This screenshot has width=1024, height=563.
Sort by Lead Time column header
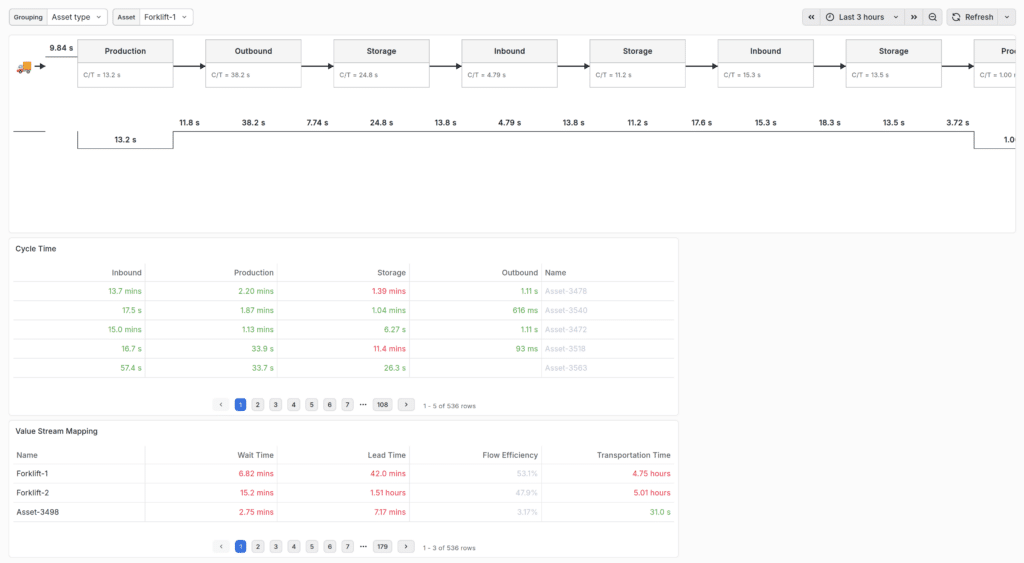point(387,455)
